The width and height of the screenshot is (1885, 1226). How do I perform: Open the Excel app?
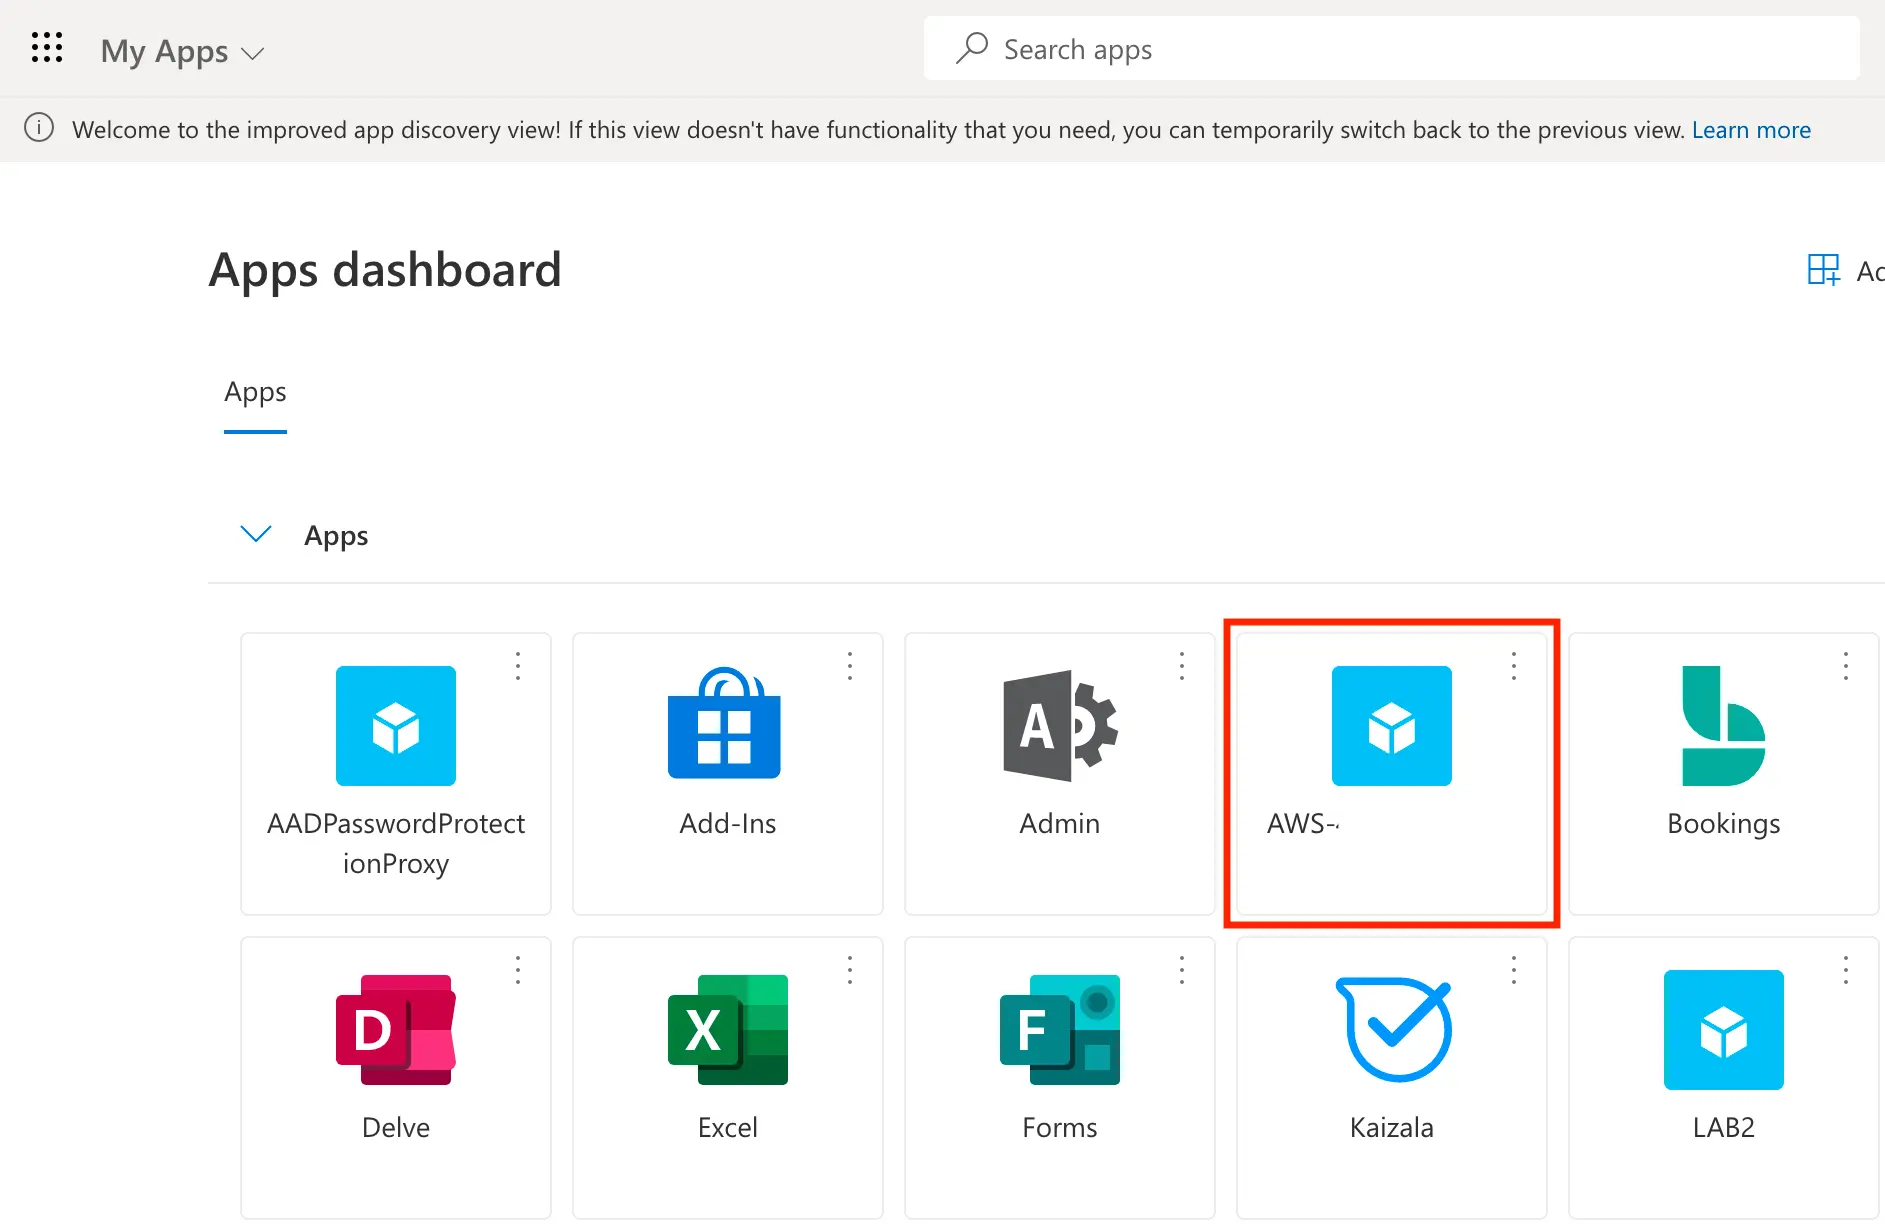(727, 1030)
